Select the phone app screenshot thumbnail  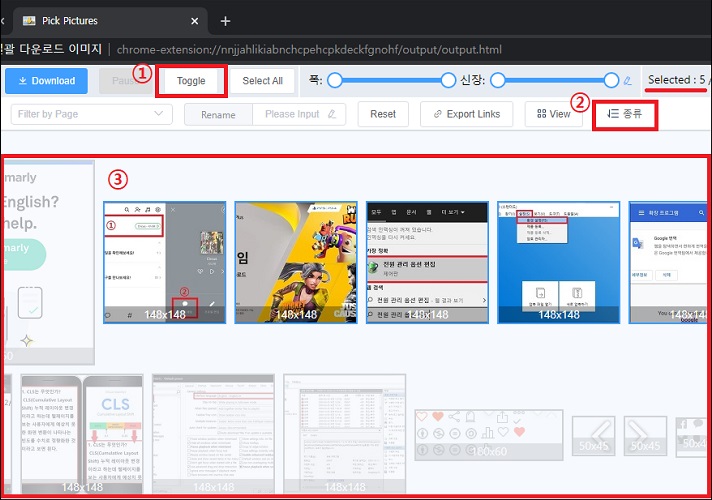[165, 262]
